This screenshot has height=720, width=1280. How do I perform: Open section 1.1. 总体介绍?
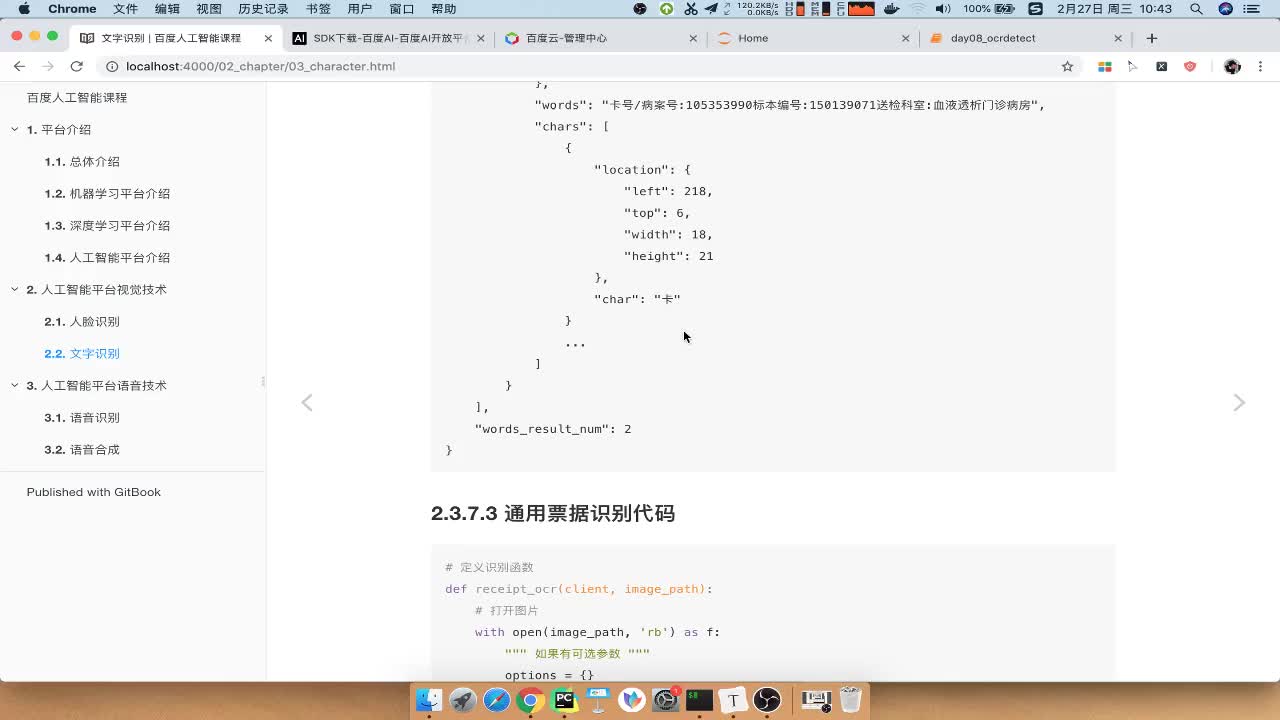click(82, 162)
